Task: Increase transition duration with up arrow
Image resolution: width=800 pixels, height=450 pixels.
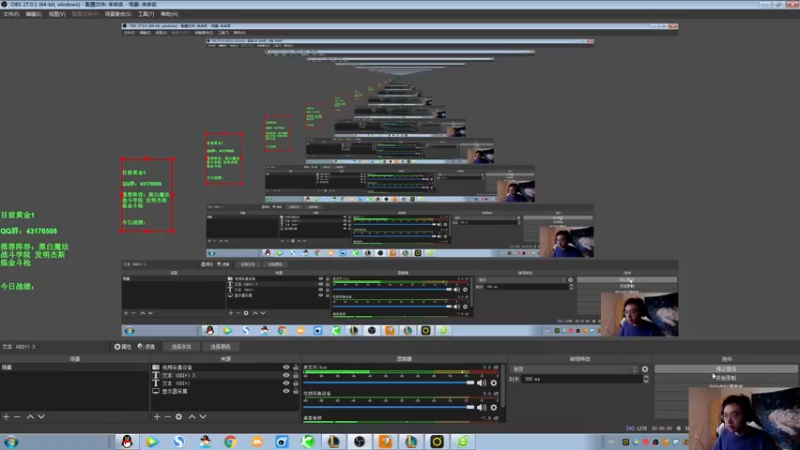Action: click(x=646, y=377)
